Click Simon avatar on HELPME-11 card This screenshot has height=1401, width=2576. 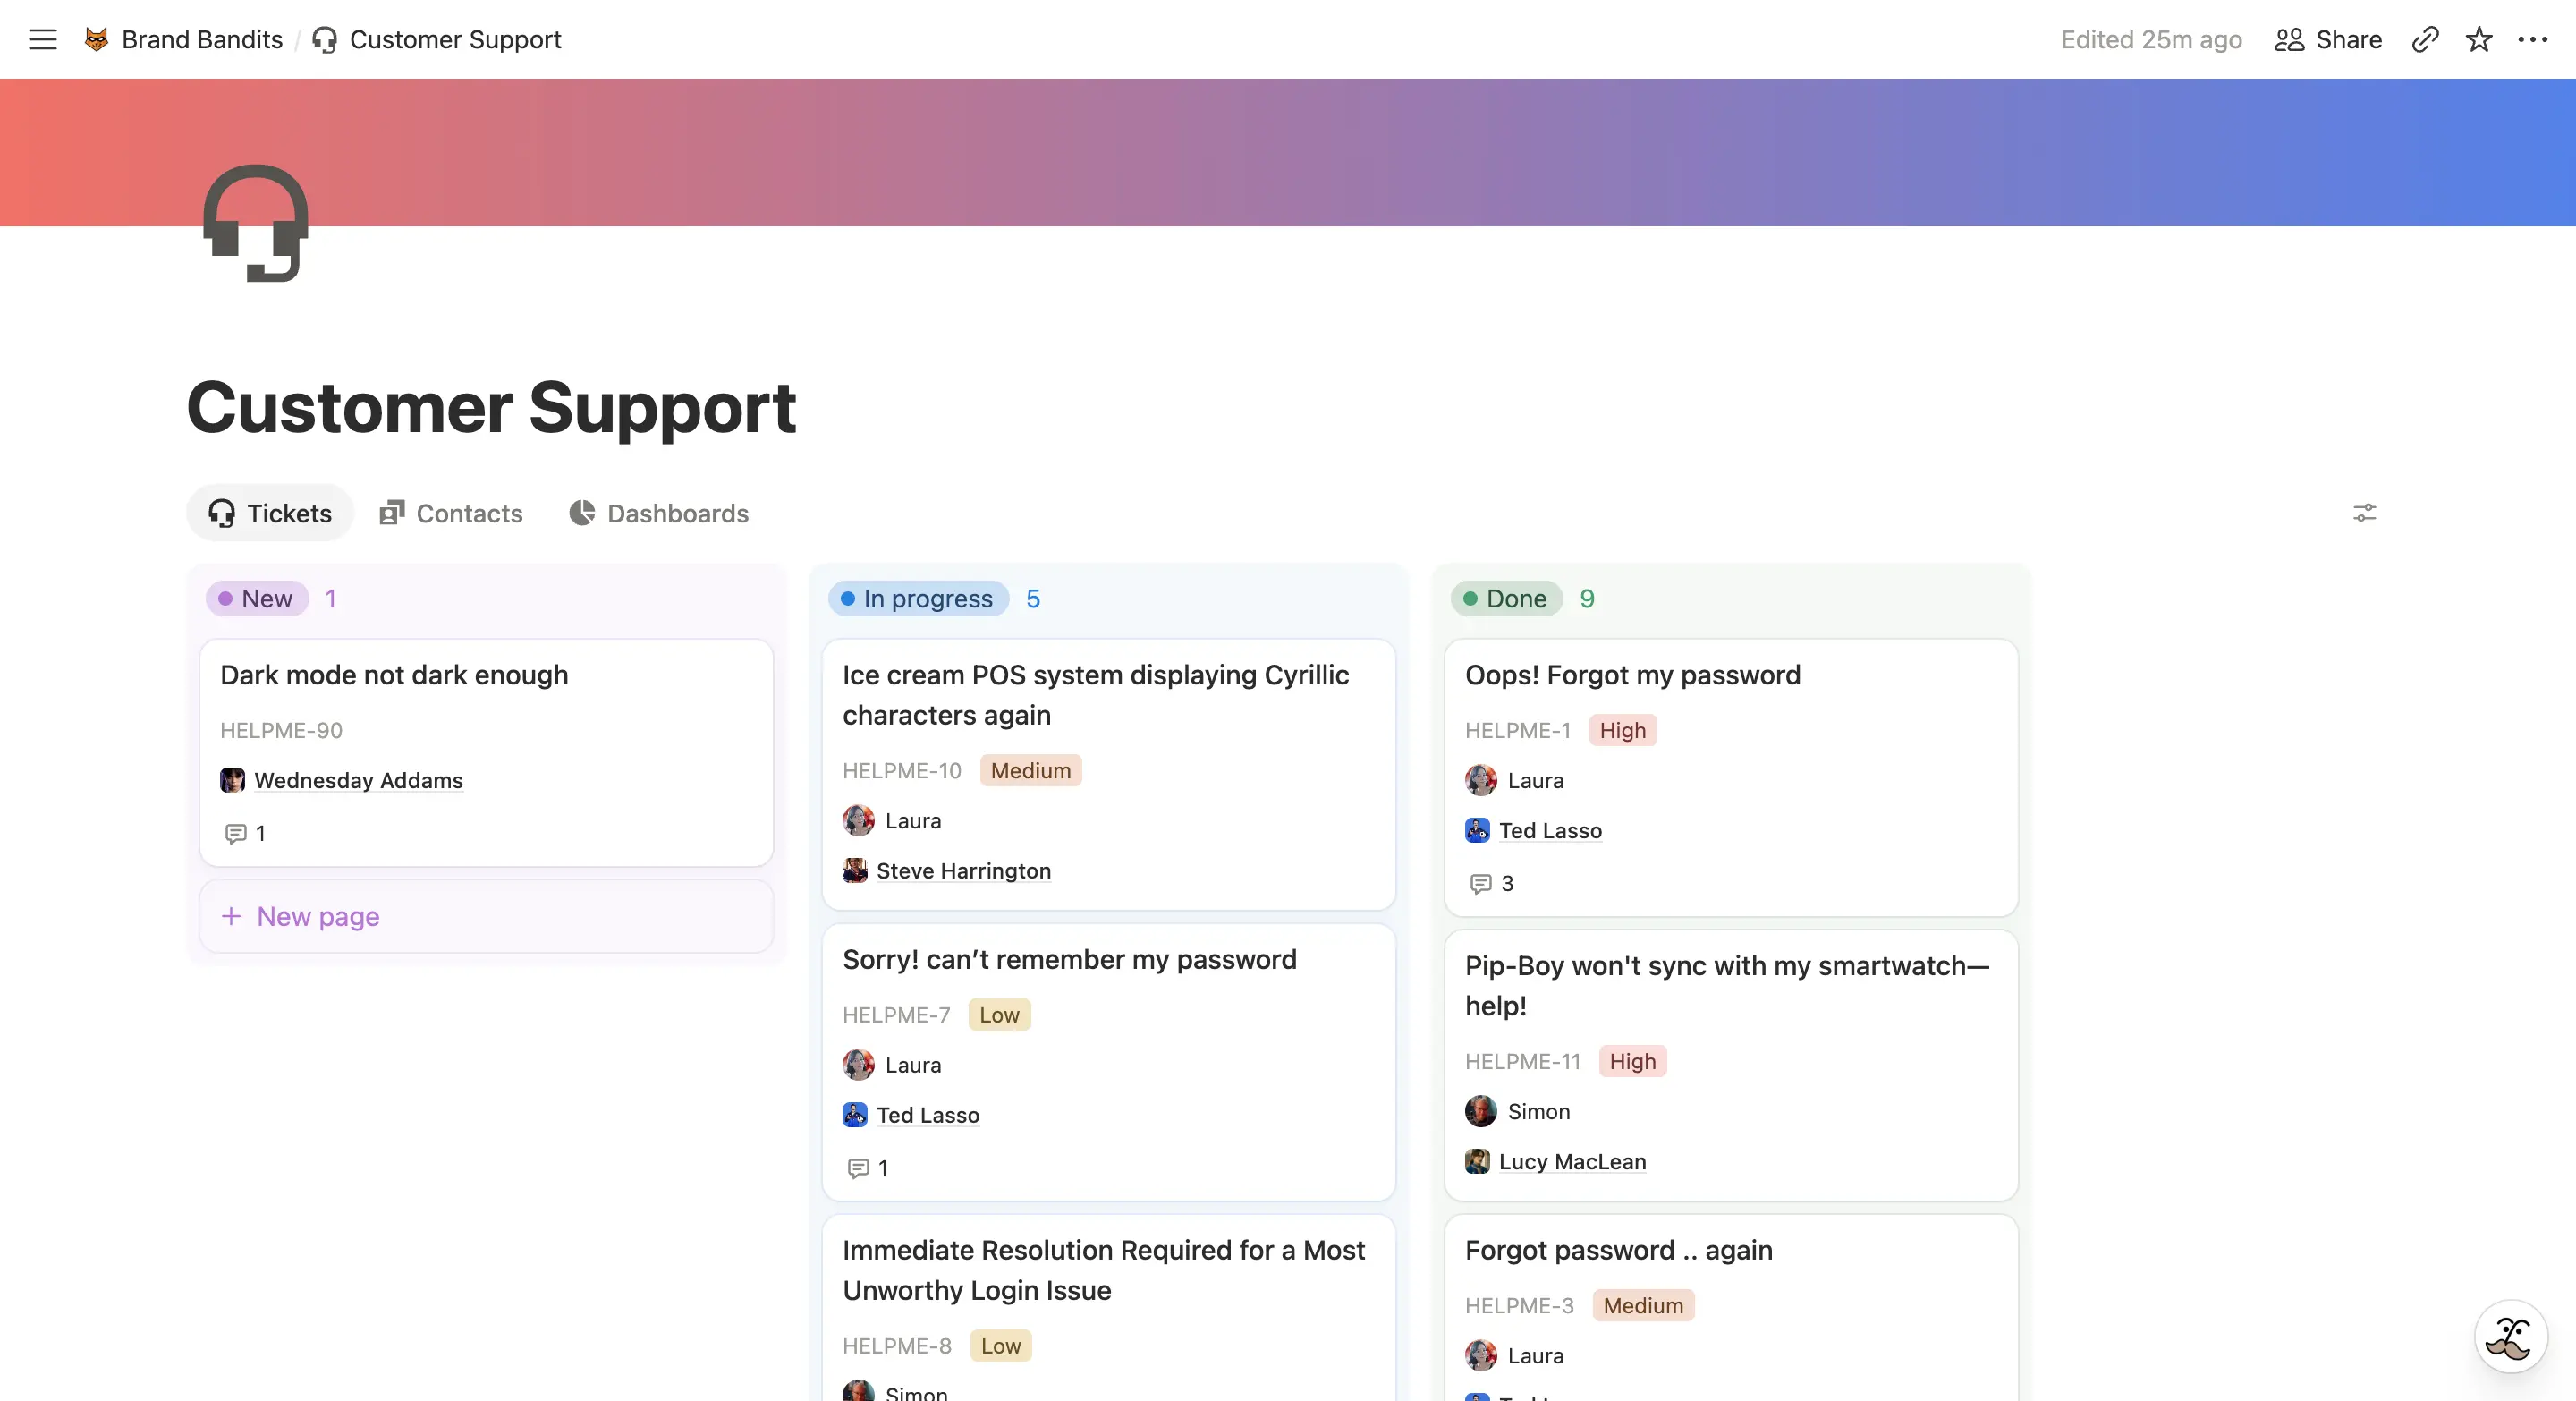click(x=1481, y=1111)
